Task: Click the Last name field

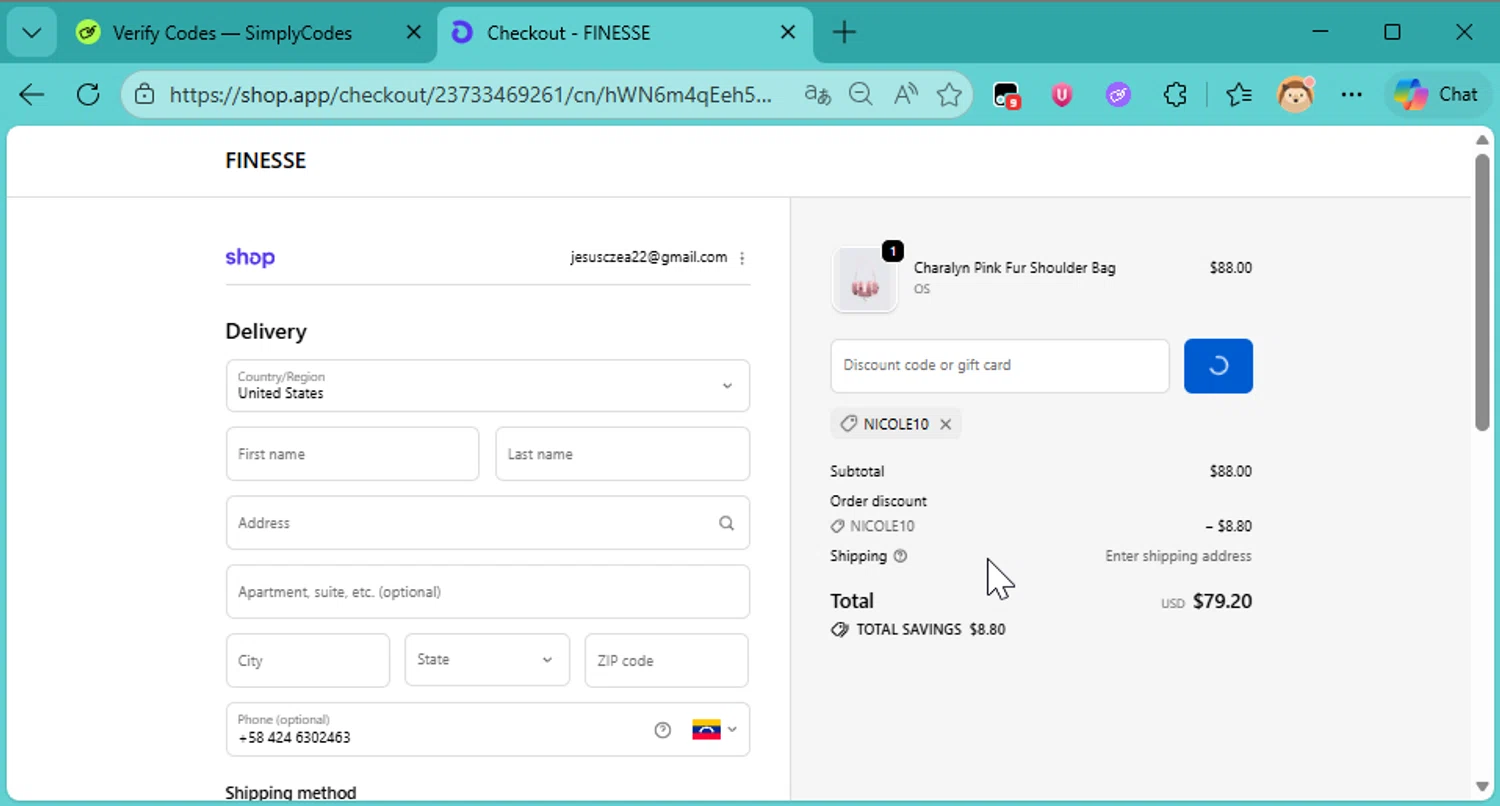Action: tap(622, 454)
